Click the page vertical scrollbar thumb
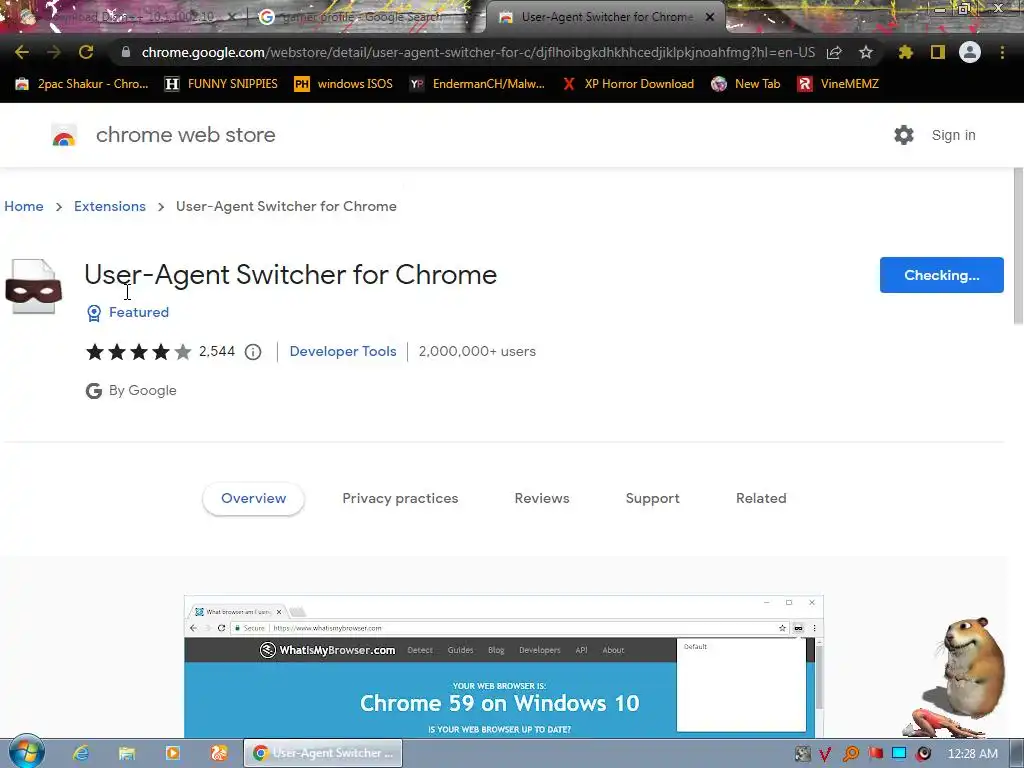This screenshot has height=768, width=1024. pos(1018,246)
